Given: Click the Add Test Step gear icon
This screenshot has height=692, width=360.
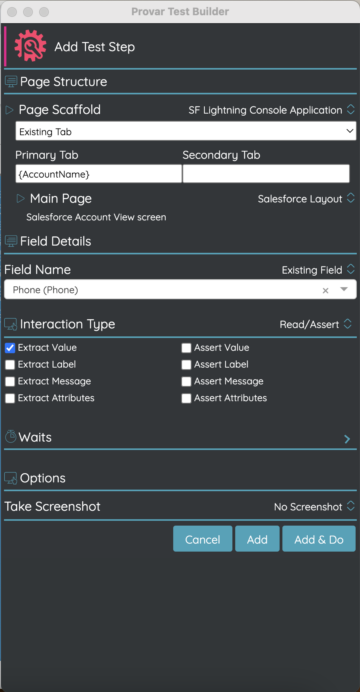Looking at the screenshot, I should point(30,46).
